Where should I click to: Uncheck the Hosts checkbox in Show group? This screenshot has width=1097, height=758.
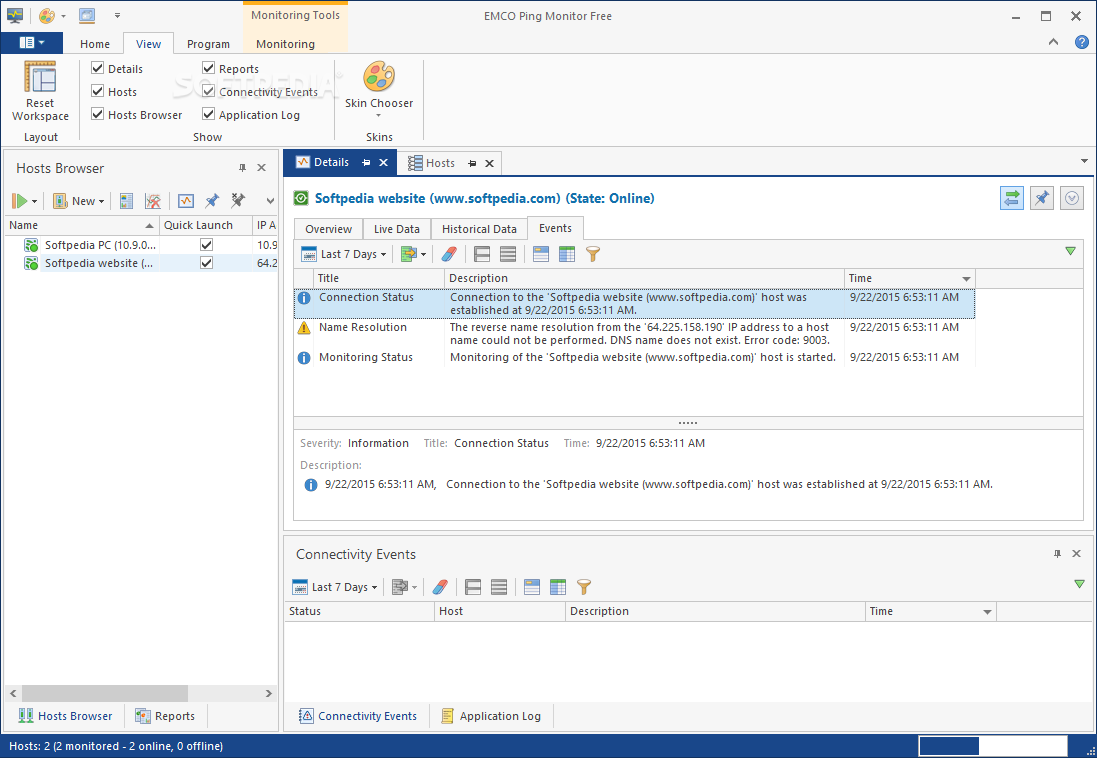coord(98,91)
